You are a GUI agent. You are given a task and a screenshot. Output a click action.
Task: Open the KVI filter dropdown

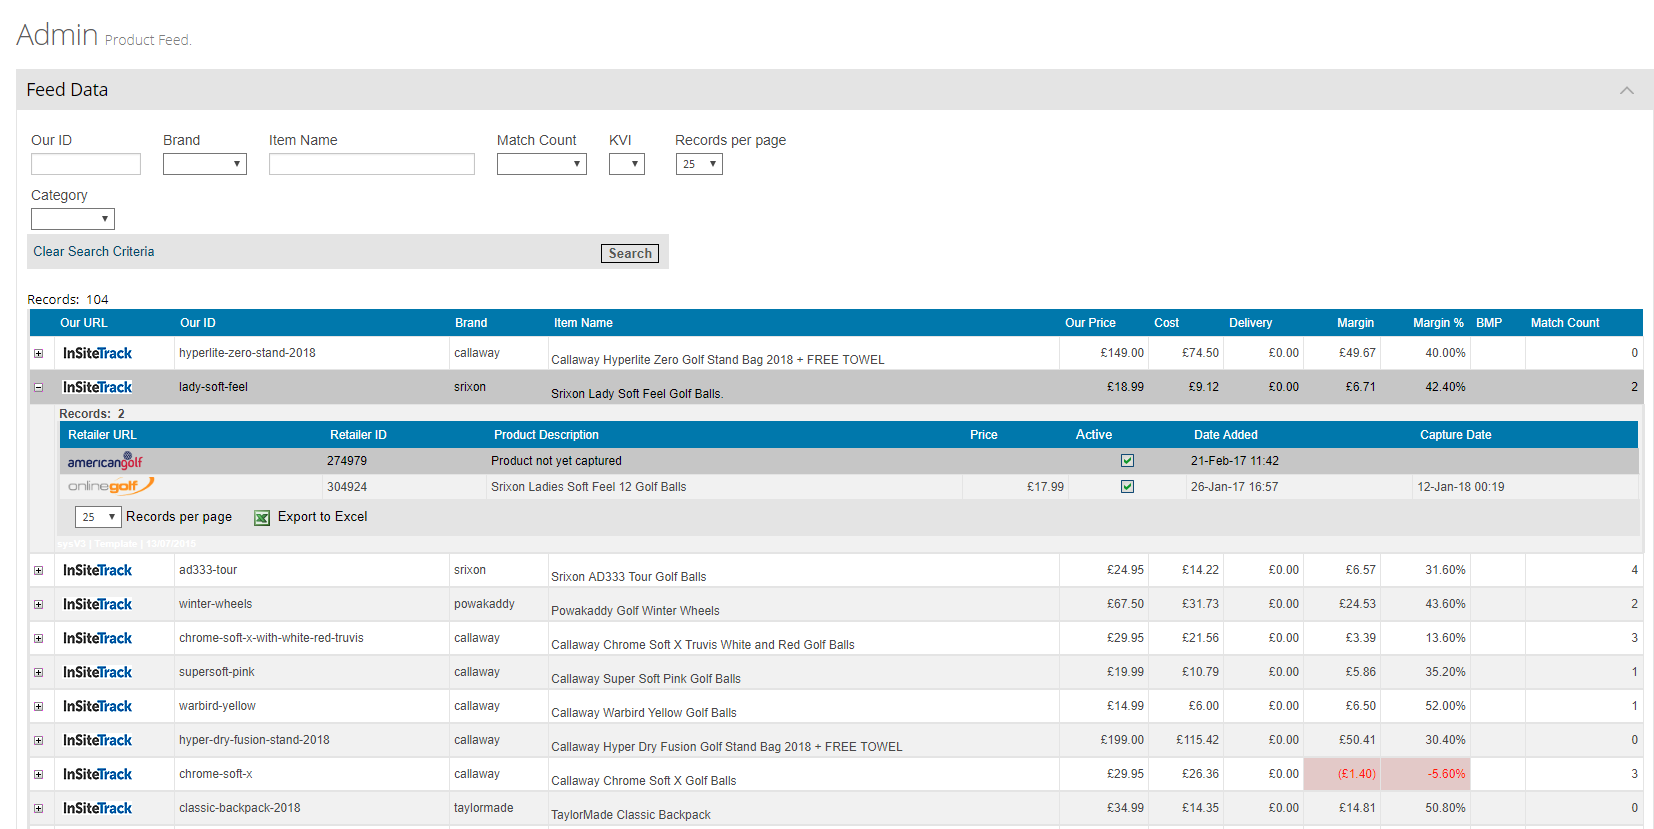627,164
